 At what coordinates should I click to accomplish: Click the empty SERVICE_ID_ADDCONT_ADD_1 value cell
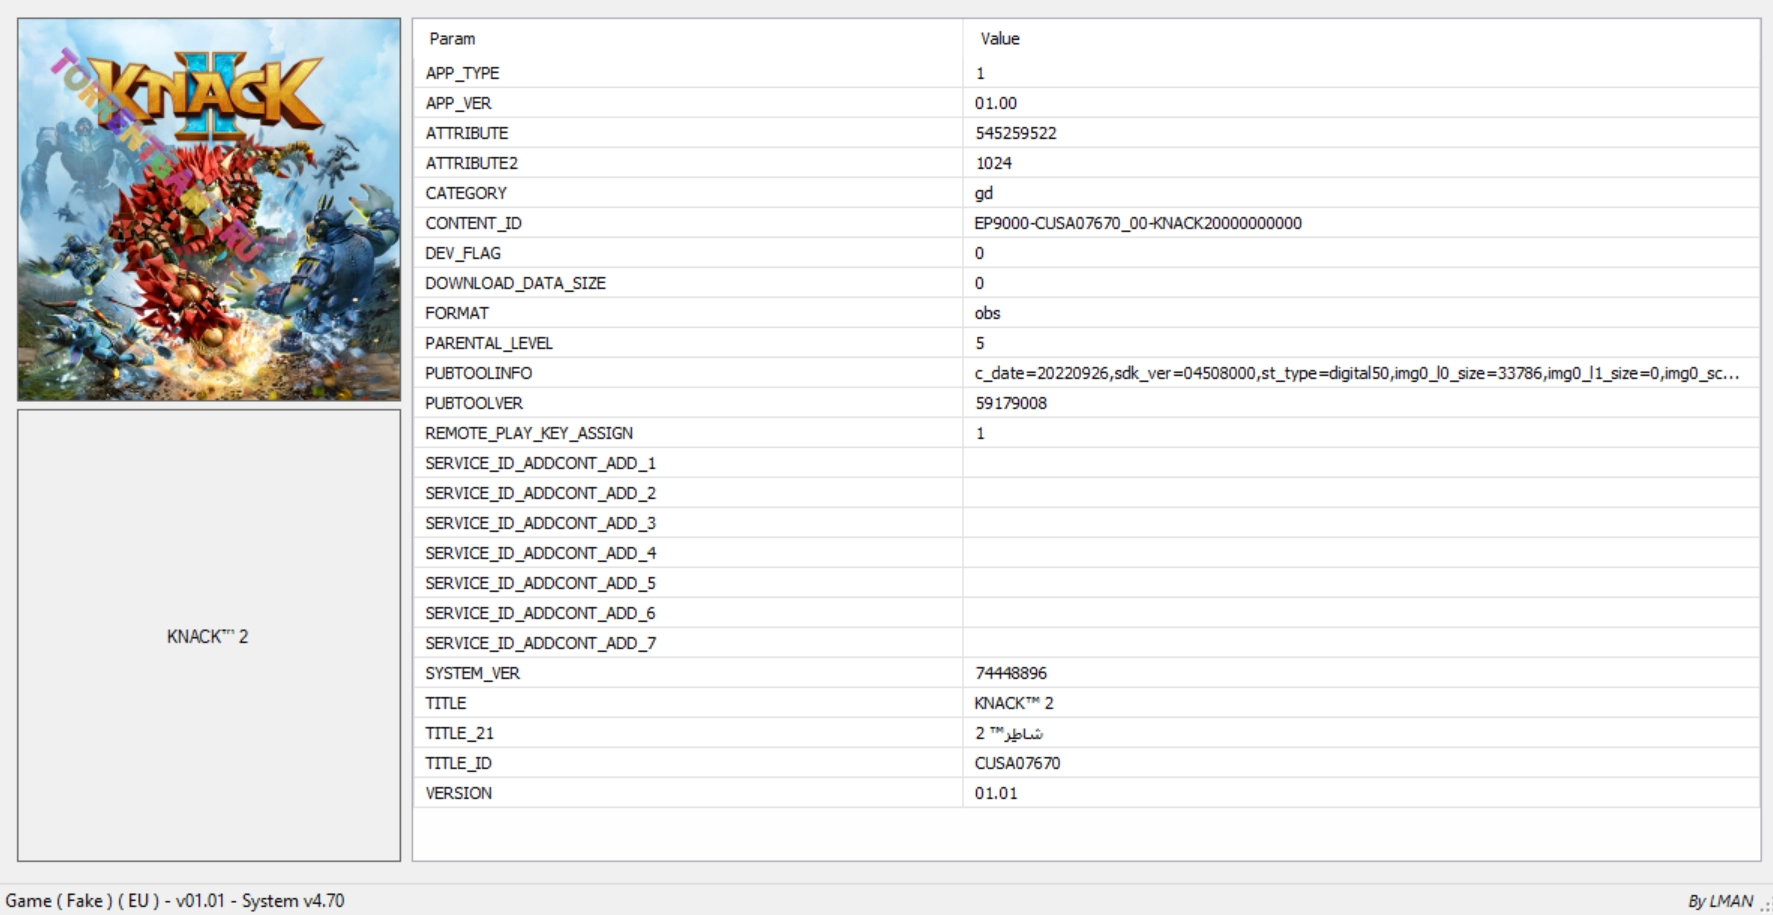tap(1360, 463)
